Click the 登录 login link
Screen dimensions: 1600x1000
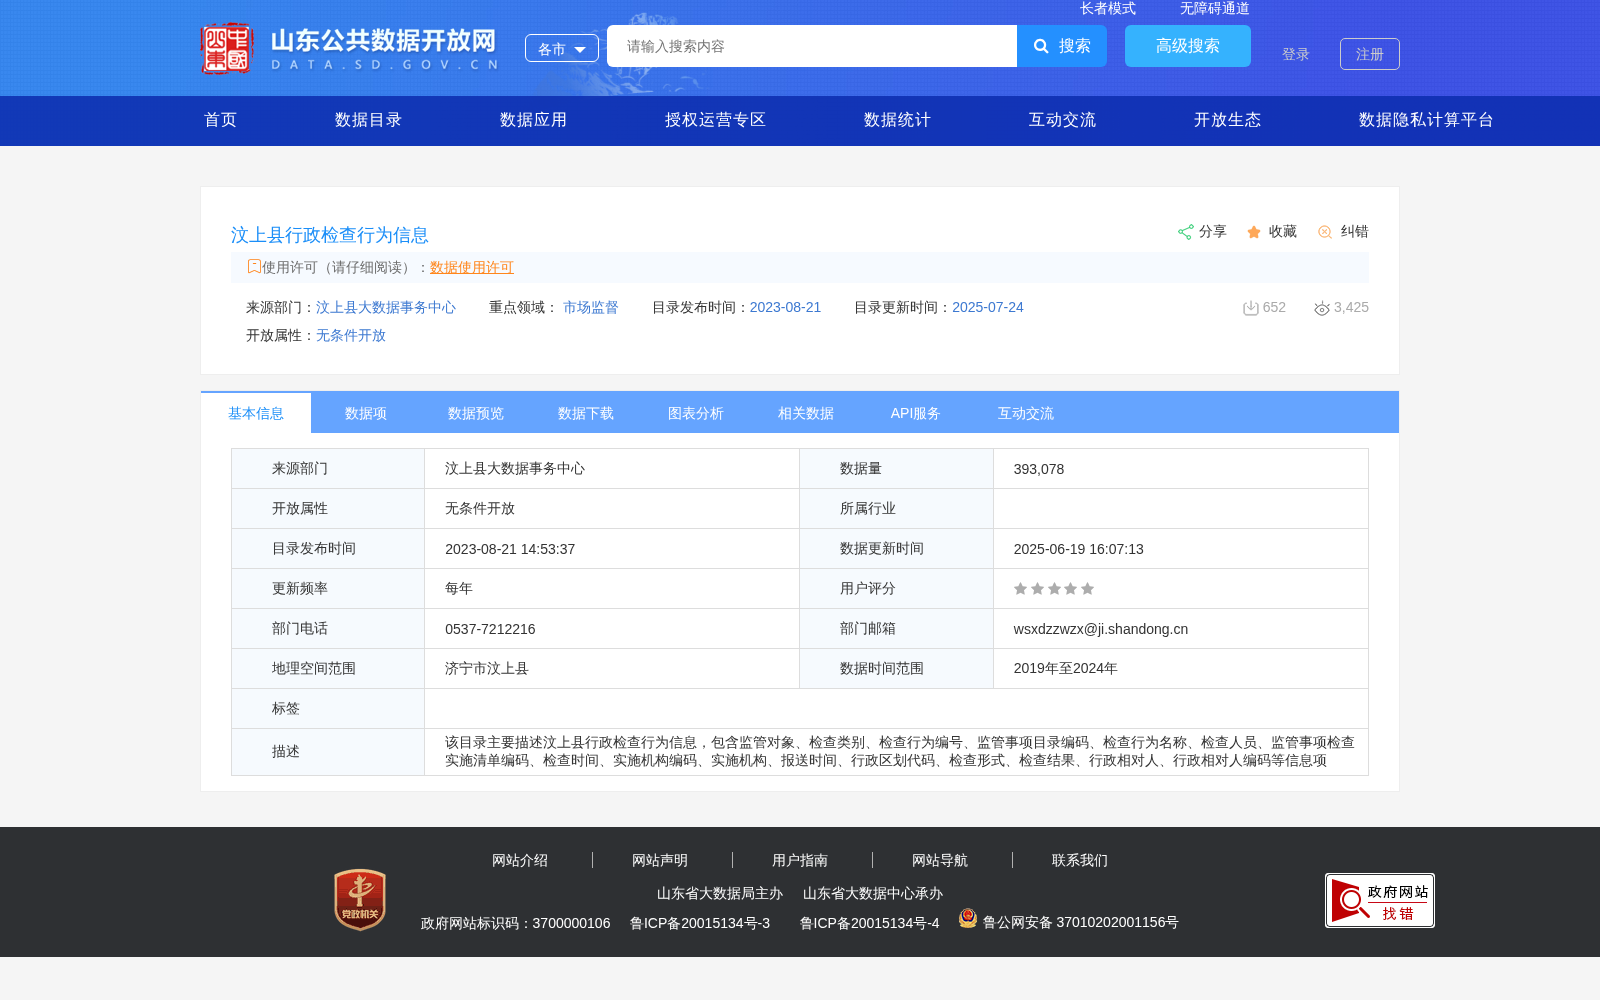pyautogui.click(x=1295, y=54)
